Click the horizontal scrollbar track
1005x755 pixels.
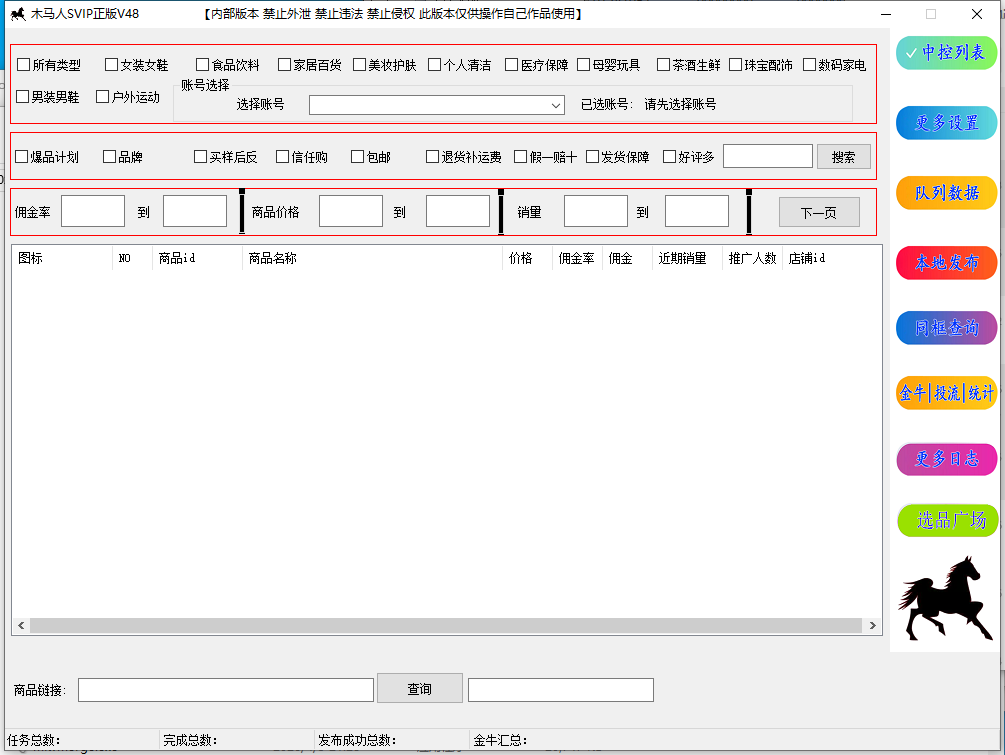(446, 626)
